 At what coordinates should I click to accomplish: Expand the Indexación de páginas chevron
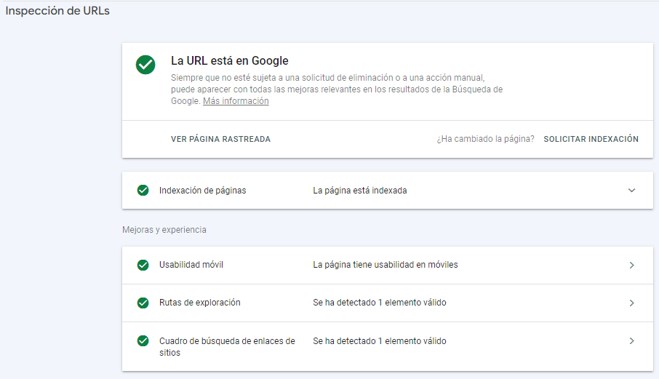coord(631,190)
